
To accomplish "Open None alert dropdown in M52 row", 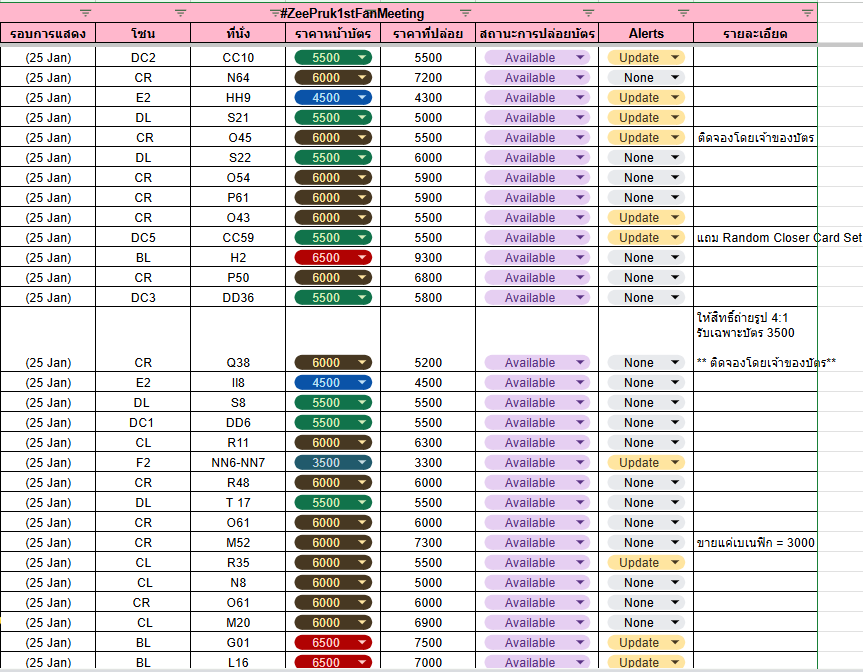I will pos(646,543).
